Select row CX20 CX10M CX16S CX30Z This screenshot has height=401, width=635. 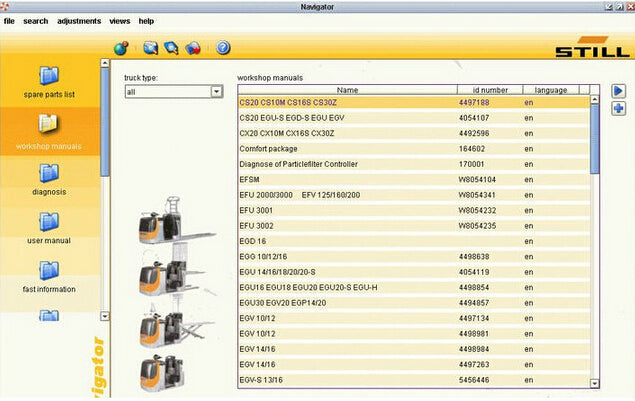[414, 133]
